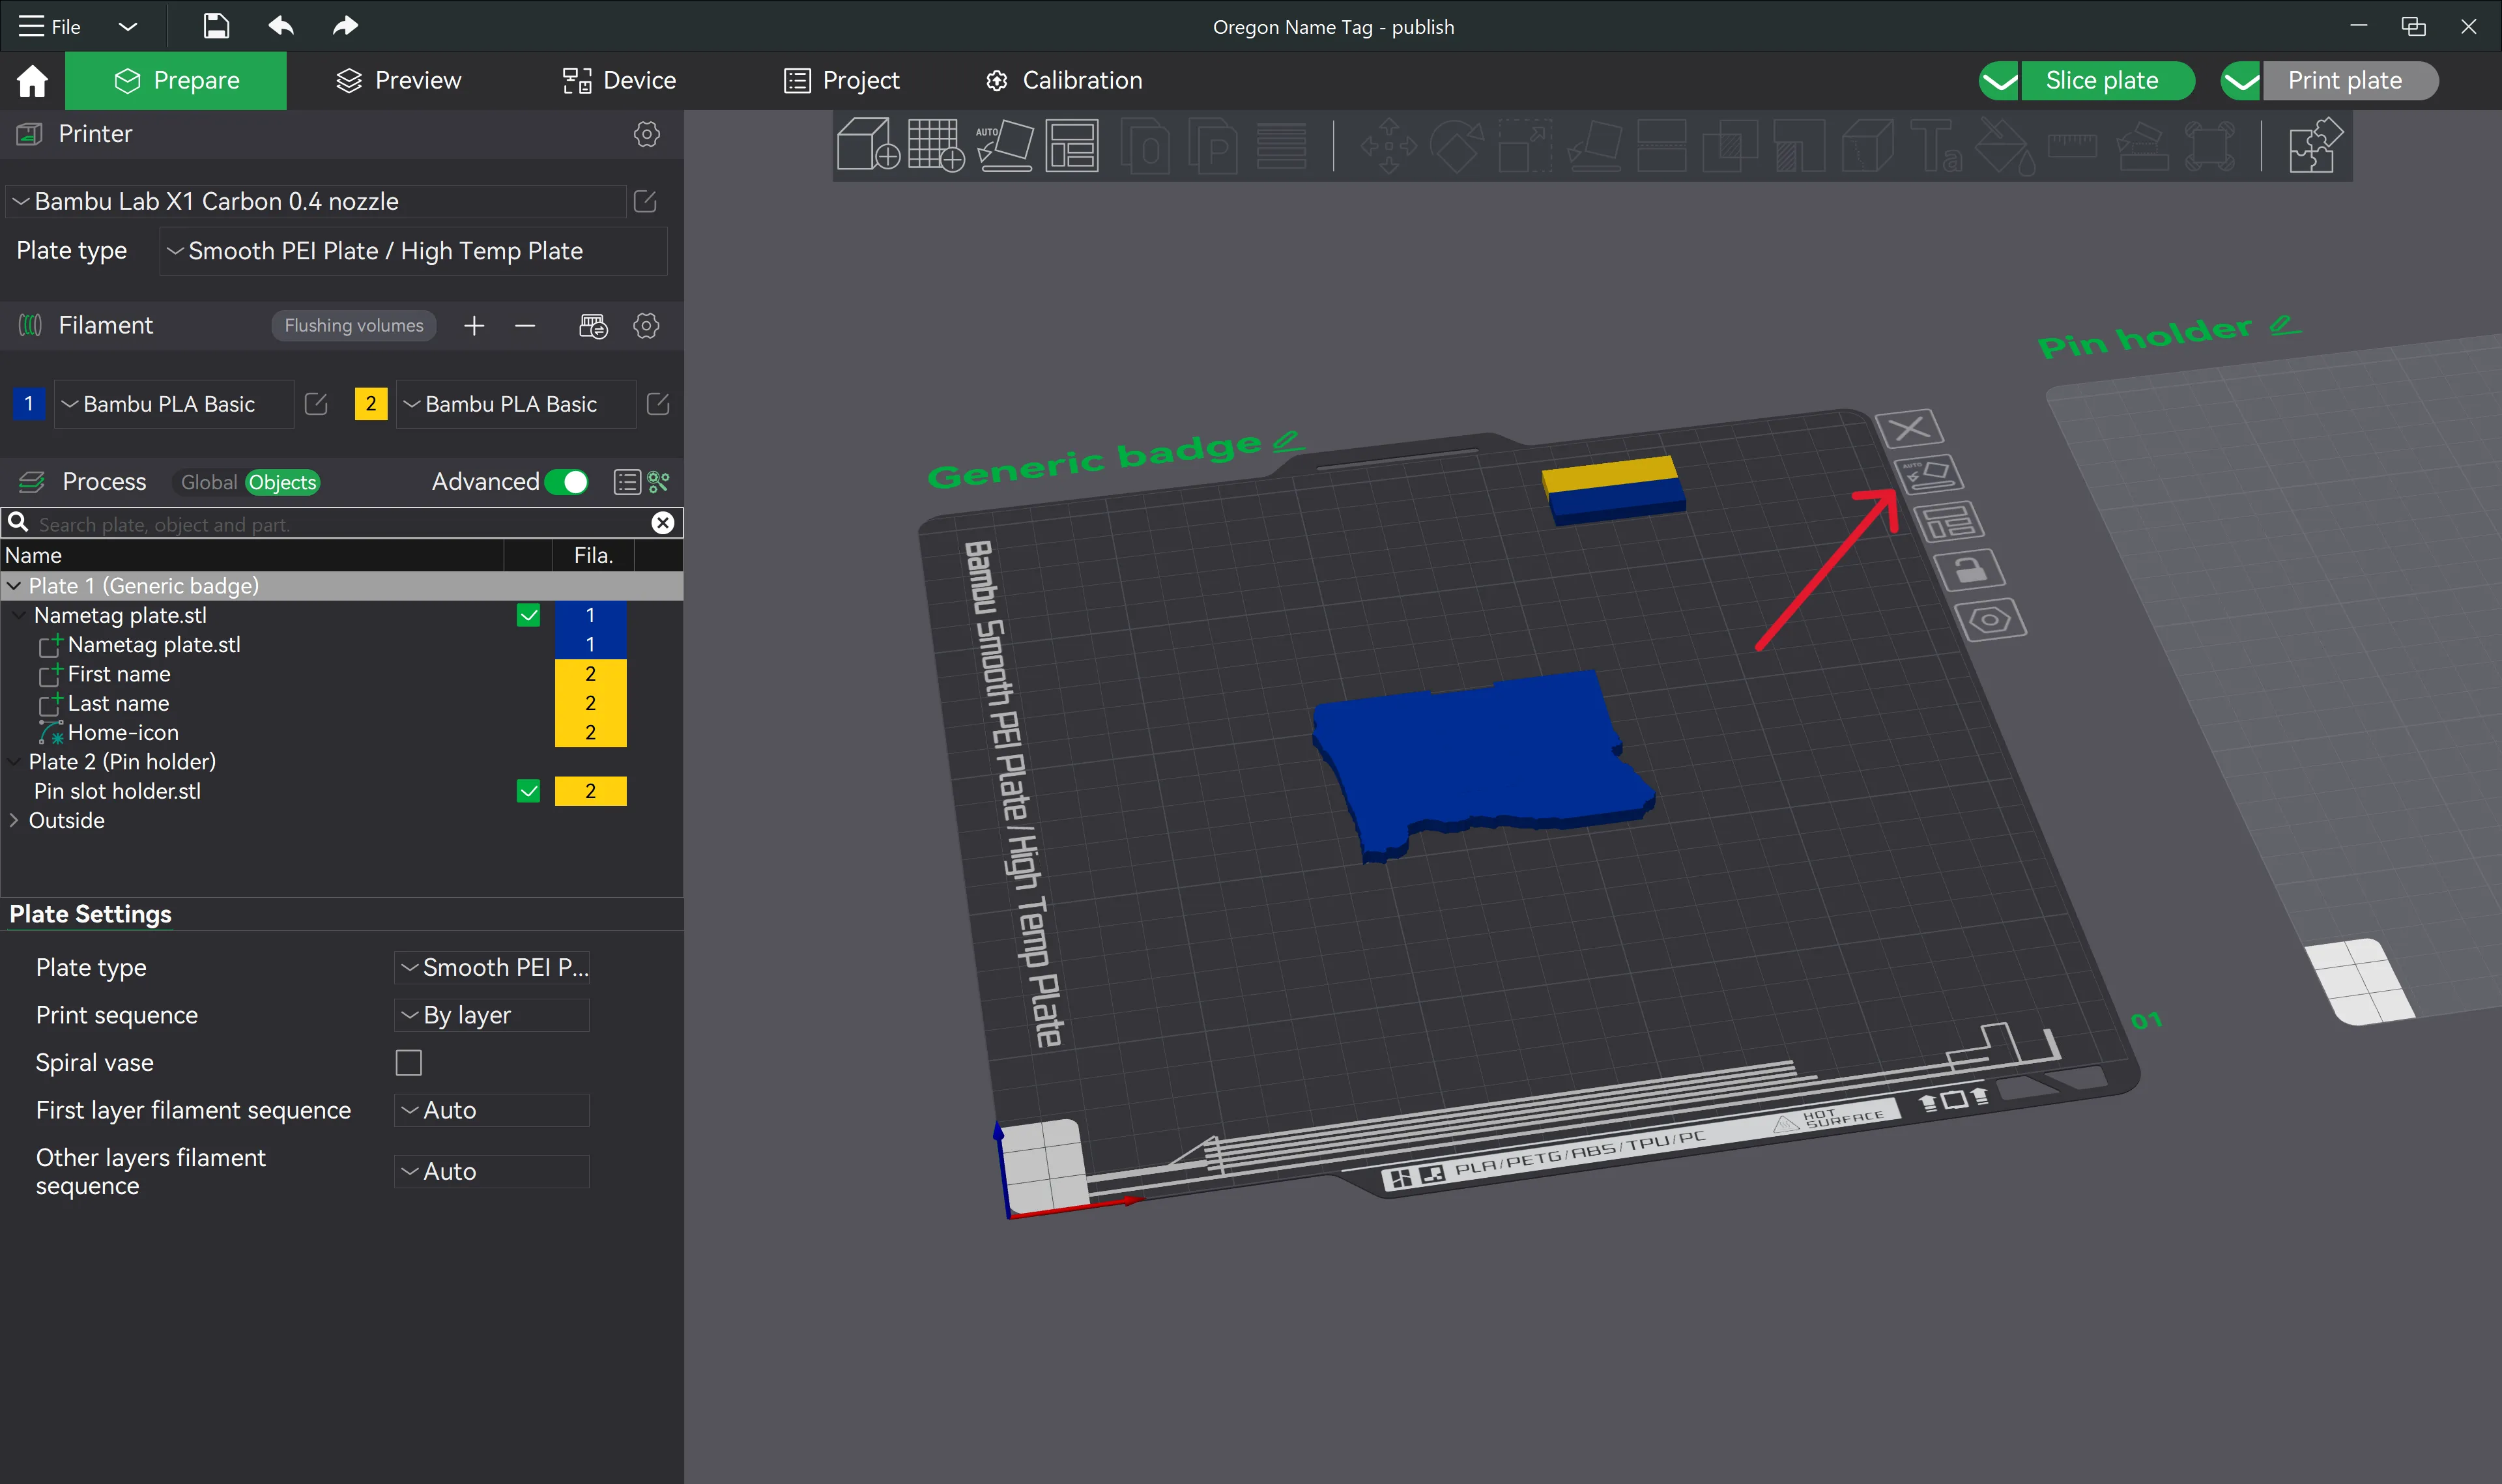Viewport: 2502px width, 1484px height.
Task: Click the yellow filament 2 color swatch
Action: (371, 404)
